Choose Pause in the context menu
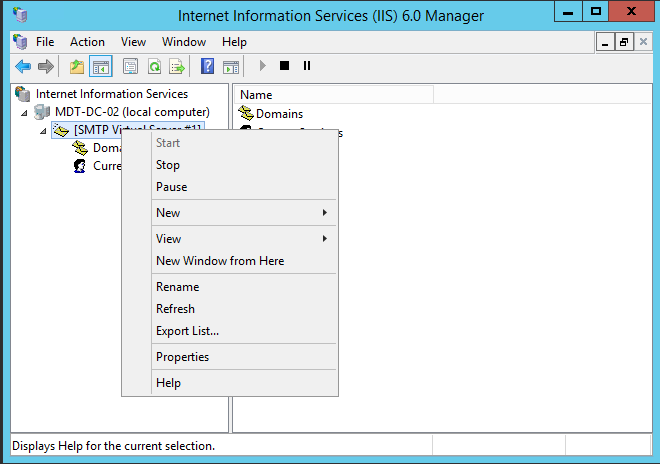The image size is (660, 464). (230, 187)
